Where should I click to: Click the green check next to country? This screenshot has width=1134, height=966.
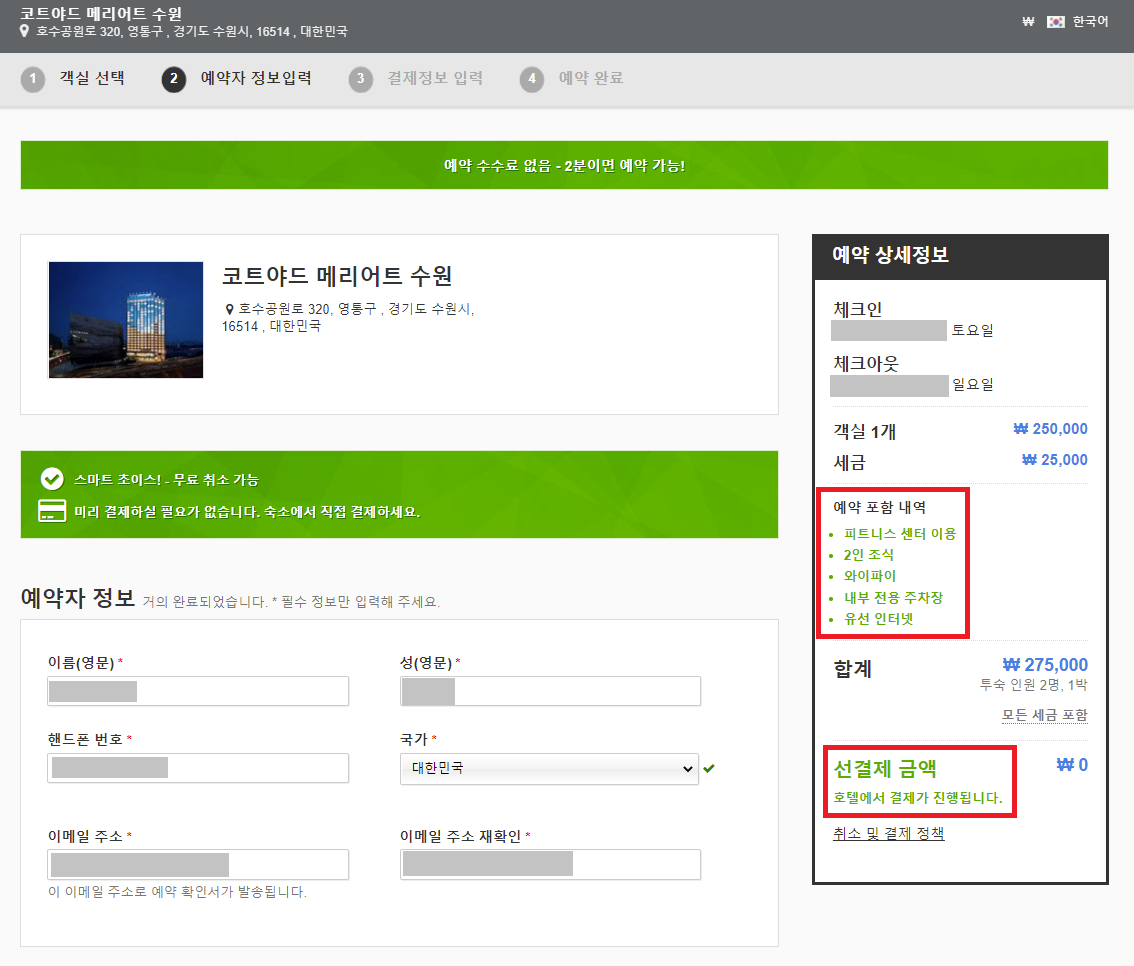(x=709, y=769)
